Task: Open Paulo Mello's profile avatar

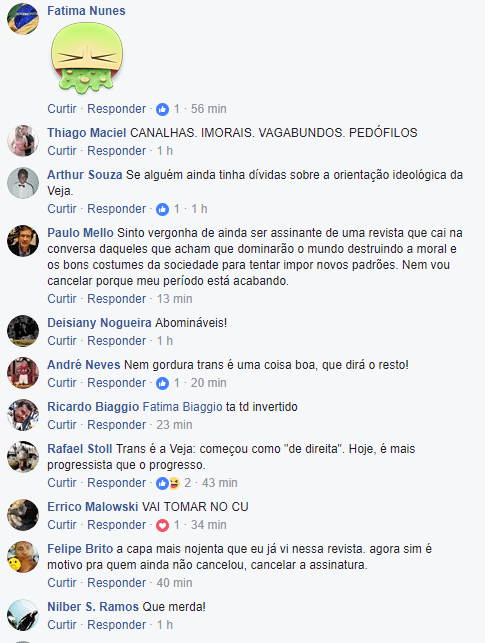Action: click(23, 241)
